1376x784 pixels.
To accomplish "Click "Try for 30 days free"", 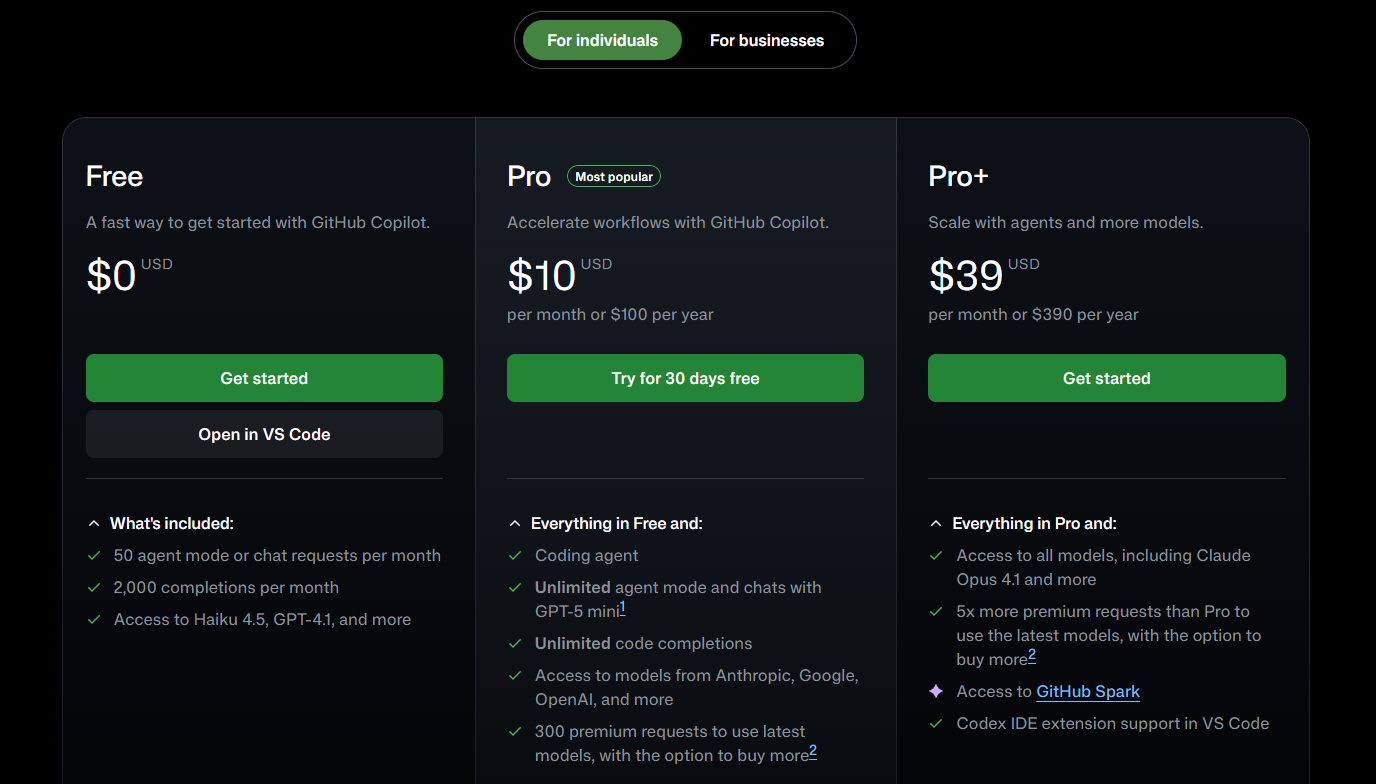I will point(685,378).
